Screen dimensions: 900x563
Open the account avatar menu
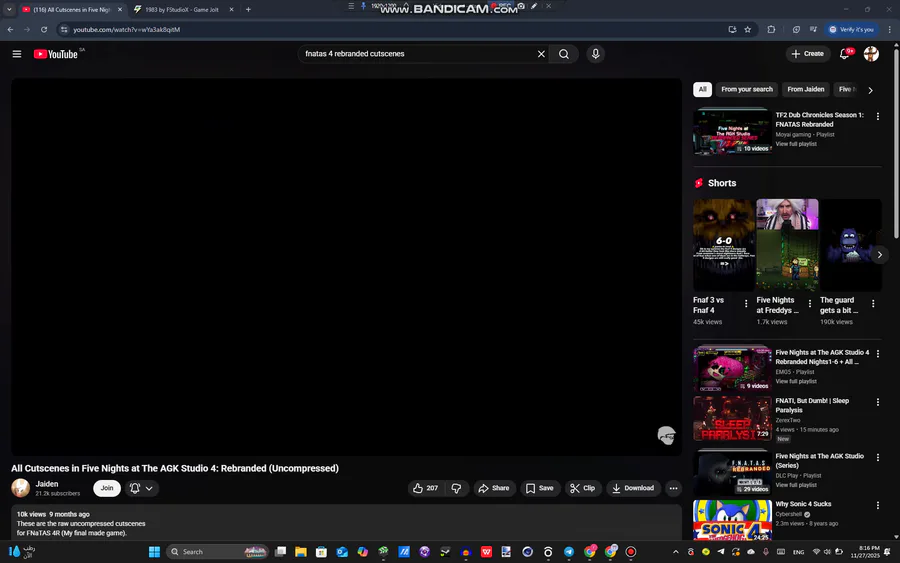(x=871, y=54)
